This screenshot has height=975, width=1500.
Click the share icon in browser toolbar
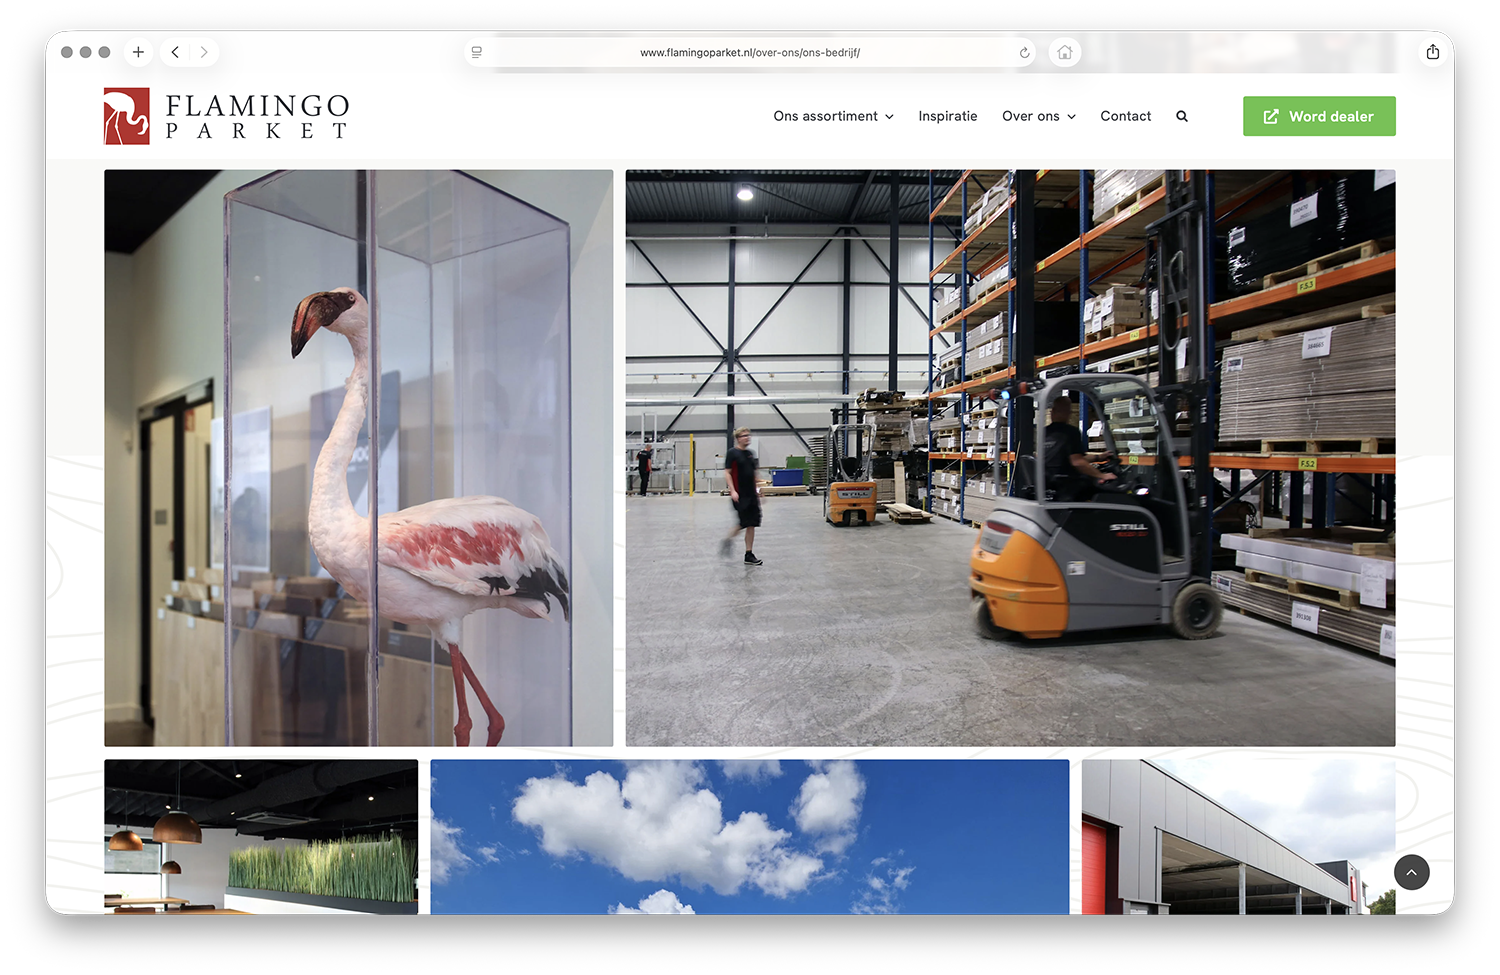click(x=1433, y=52)
